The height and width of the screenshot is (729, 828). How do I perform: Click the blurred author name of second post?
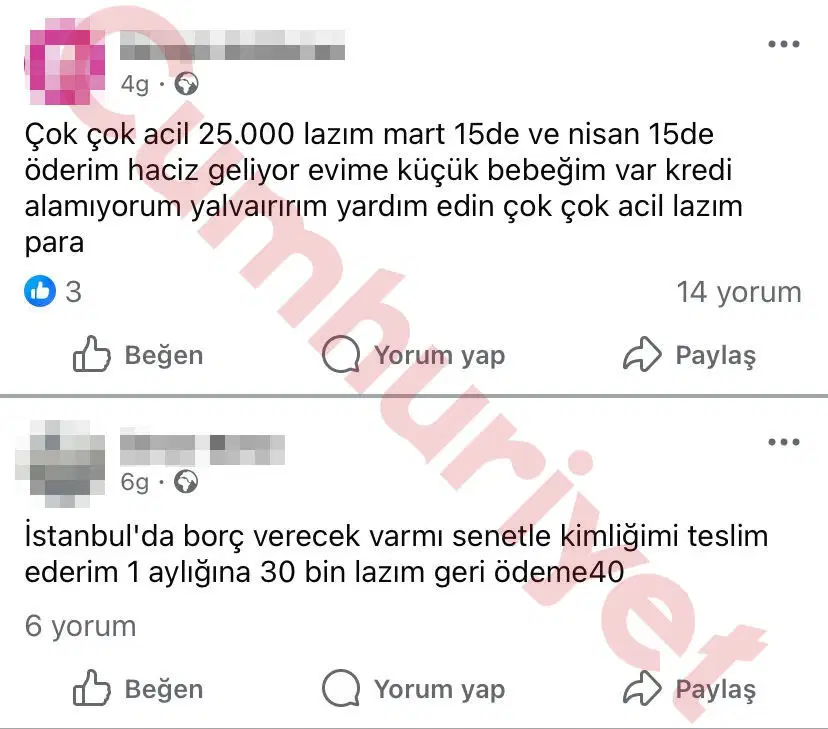point(202,450)
